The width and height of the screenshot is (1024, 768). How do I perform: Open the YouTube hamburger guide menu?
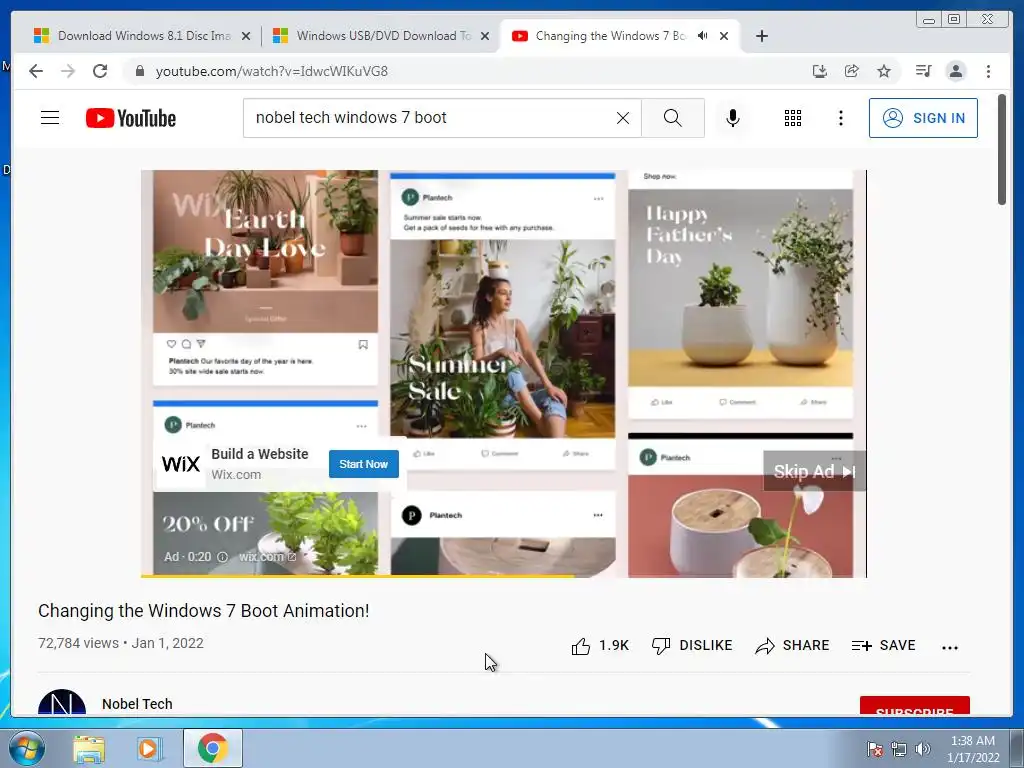coord(50,118)
